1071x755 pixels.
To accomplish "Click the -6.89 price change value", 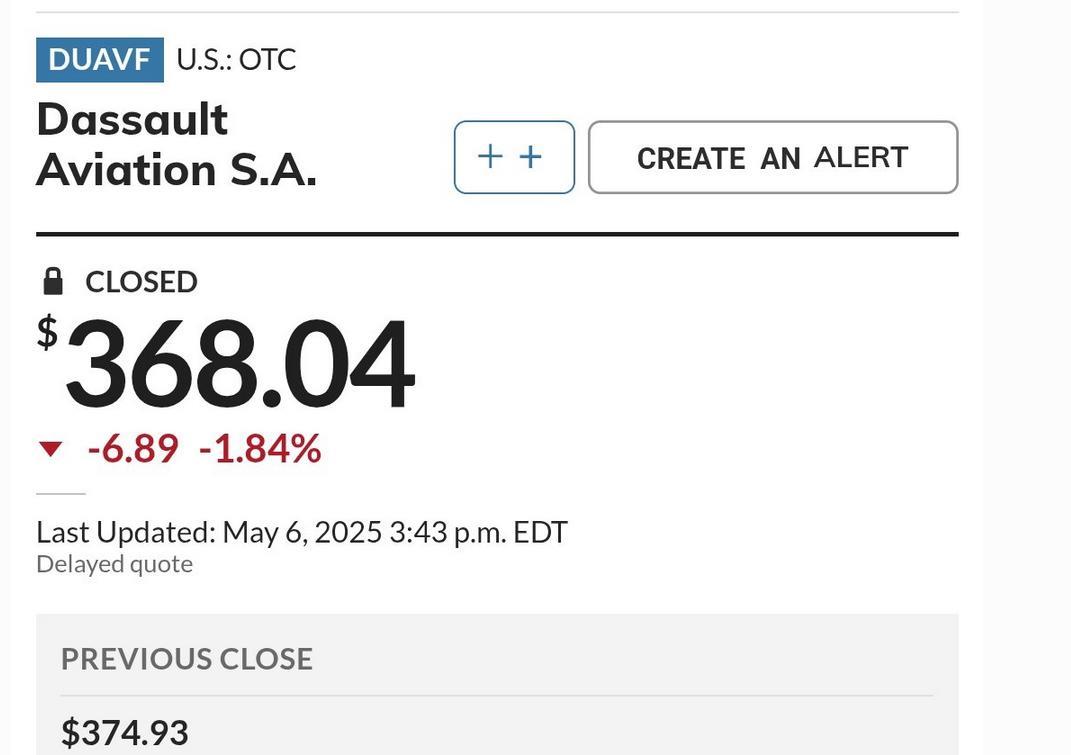I will (x=133, y=449).
